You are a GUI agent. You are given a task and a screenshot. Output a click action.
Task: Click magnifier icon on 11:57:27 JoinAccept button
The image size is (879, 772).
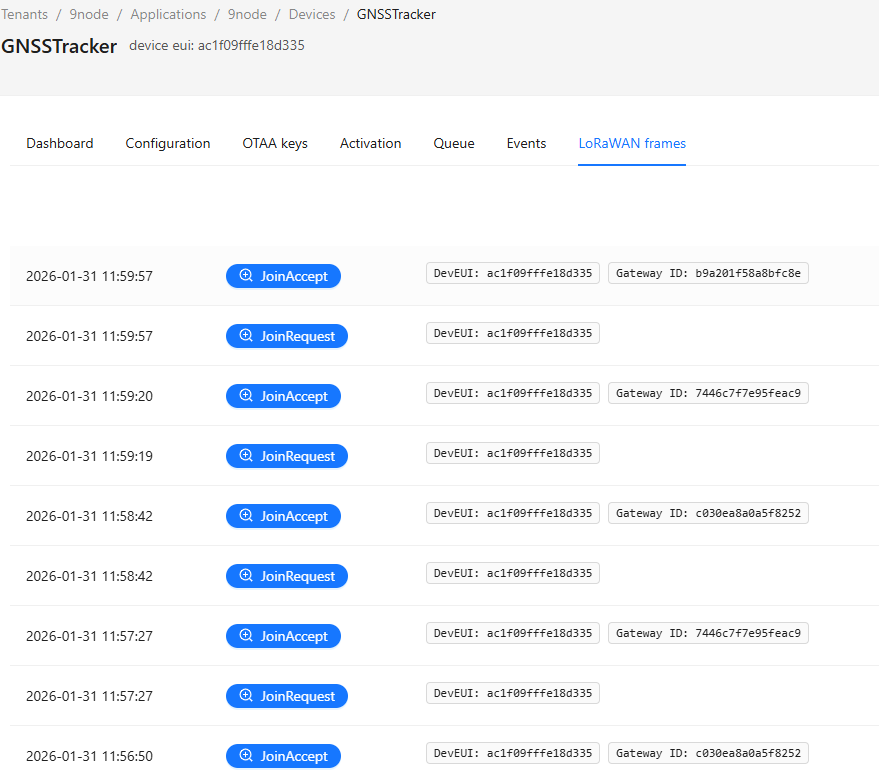coord(245,636)
